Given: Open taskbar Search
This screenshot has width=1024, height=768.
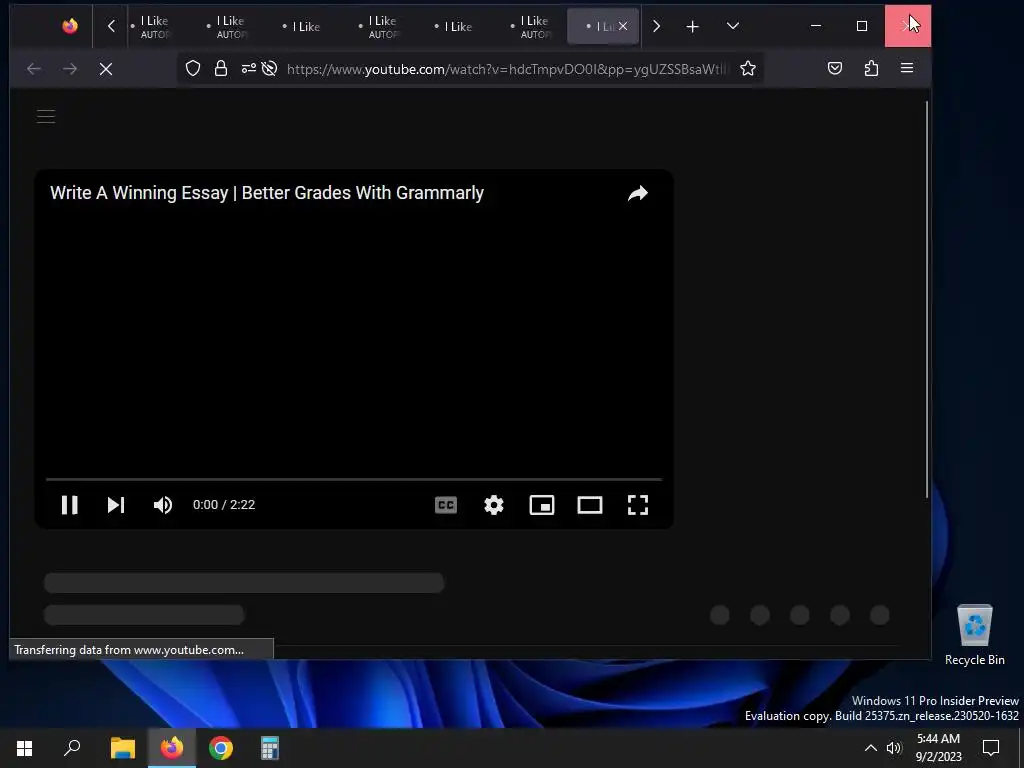Looking at the screenshot, I should coord(72,748).
